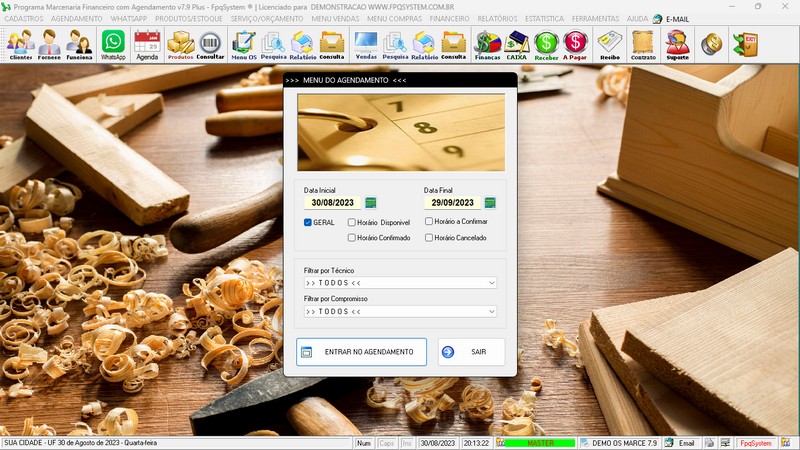Open the WHATSAPP menu
The image size is (800, 450).
[129, 19]
